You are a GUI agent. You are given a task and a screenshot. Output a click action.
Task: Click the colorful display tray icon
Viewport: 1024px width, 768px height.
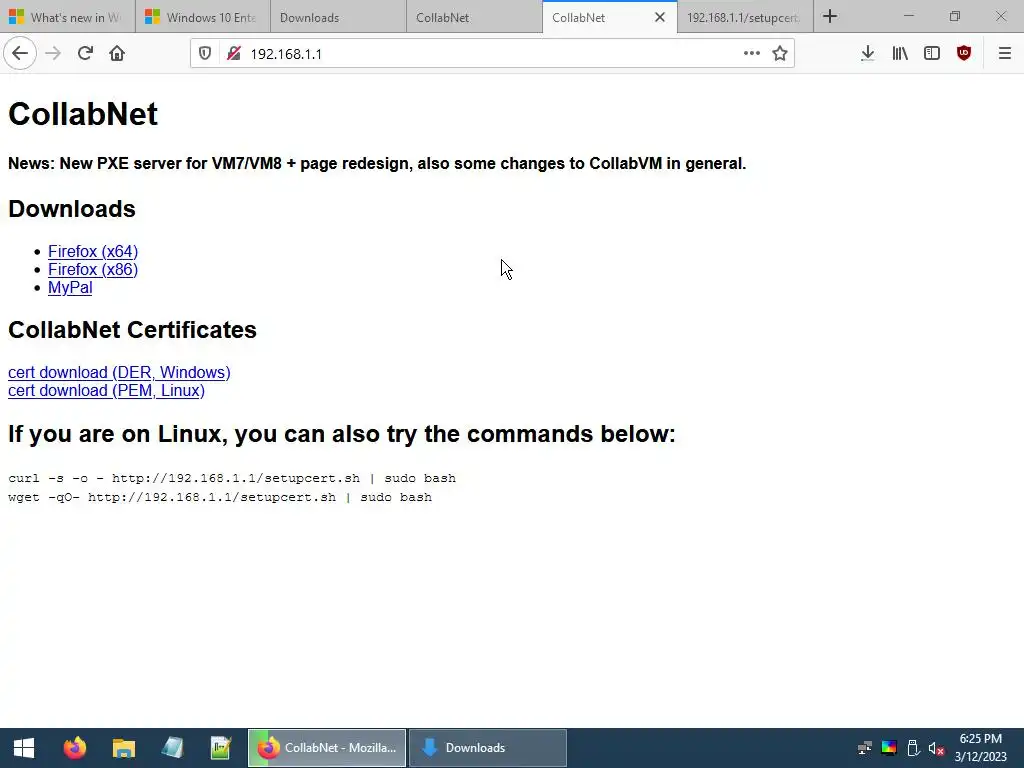tap(889, 748)
